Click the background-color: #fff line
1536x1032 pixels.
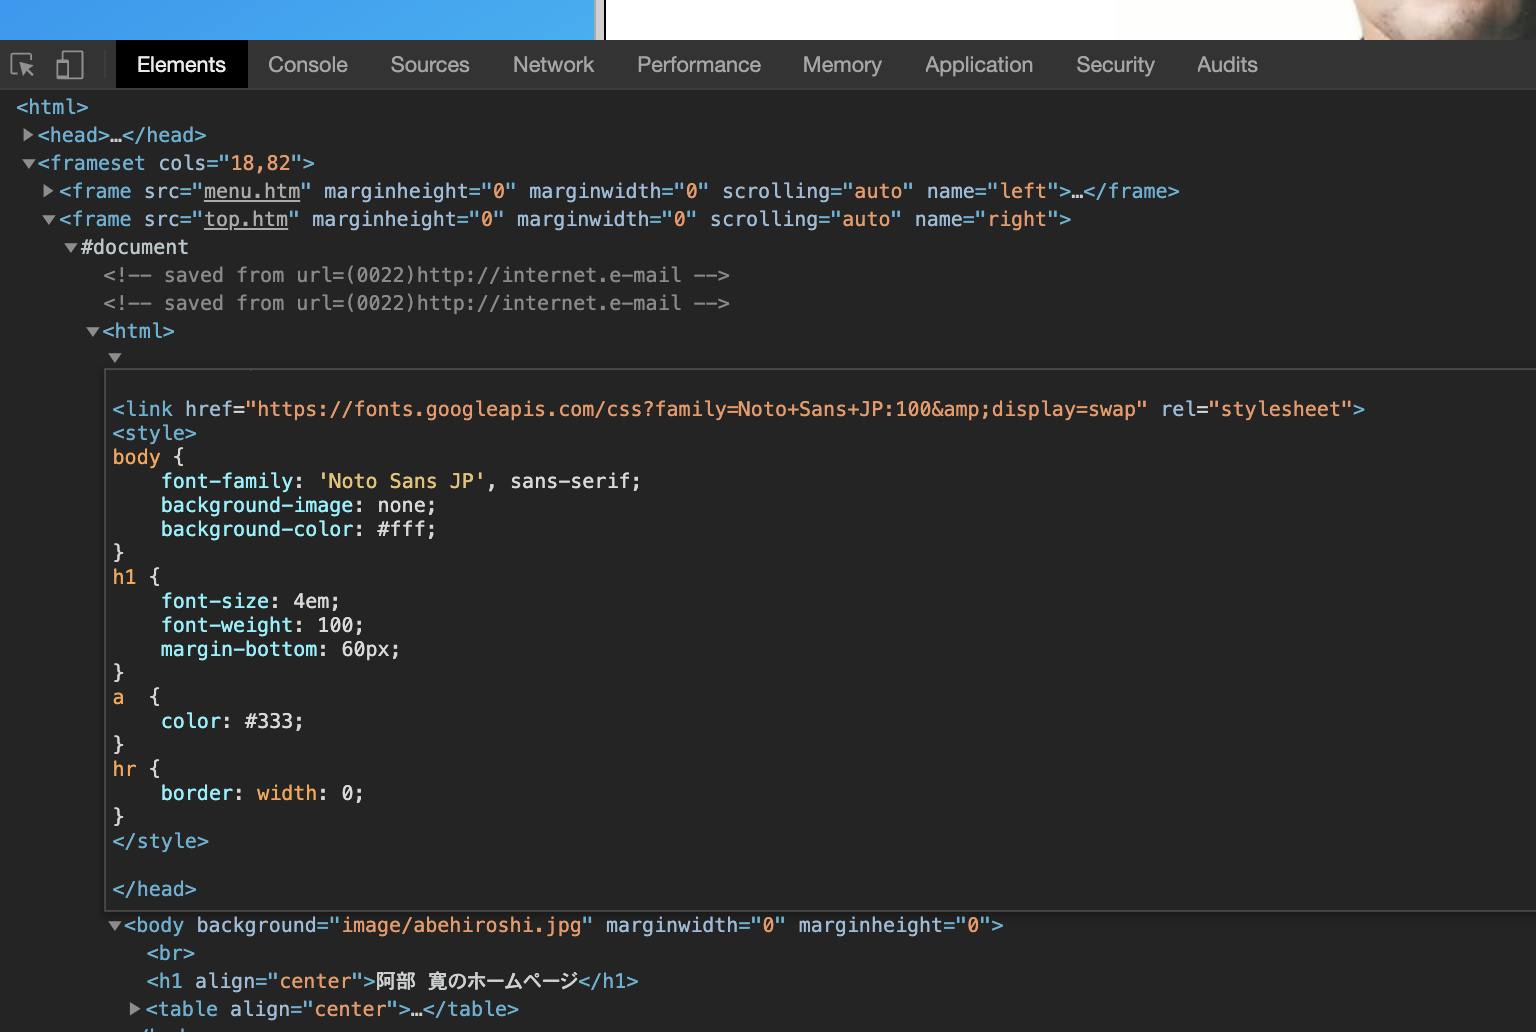click(x=298, y=529)
